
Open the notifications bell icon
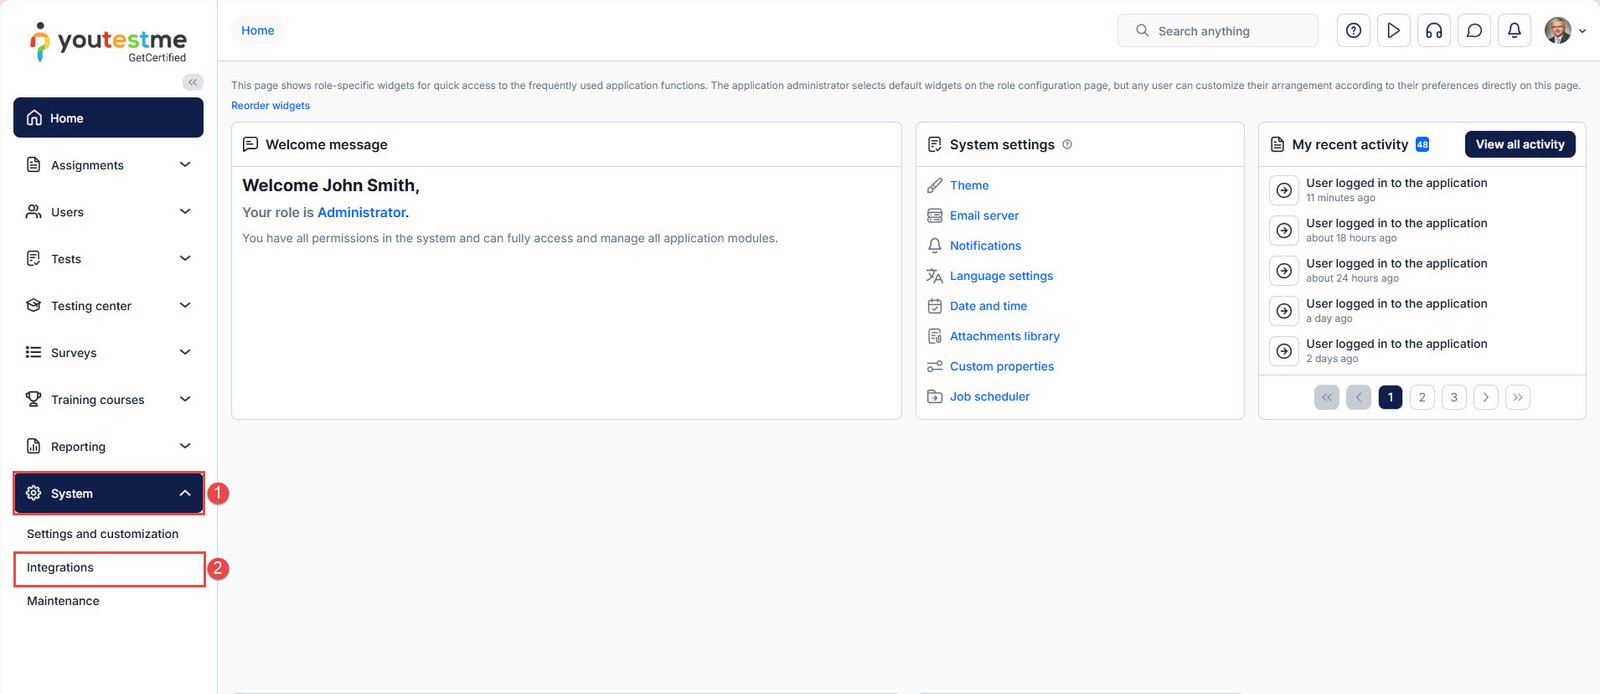(x=1514, y=31)
